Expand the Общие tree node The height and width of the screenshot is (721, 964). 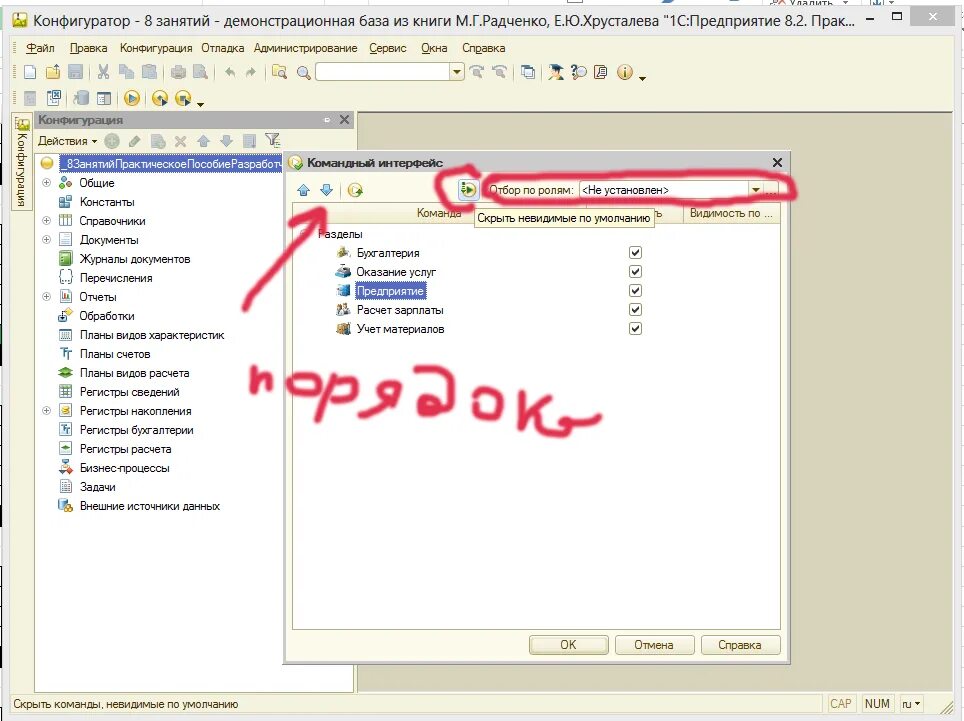coord(46,183)
